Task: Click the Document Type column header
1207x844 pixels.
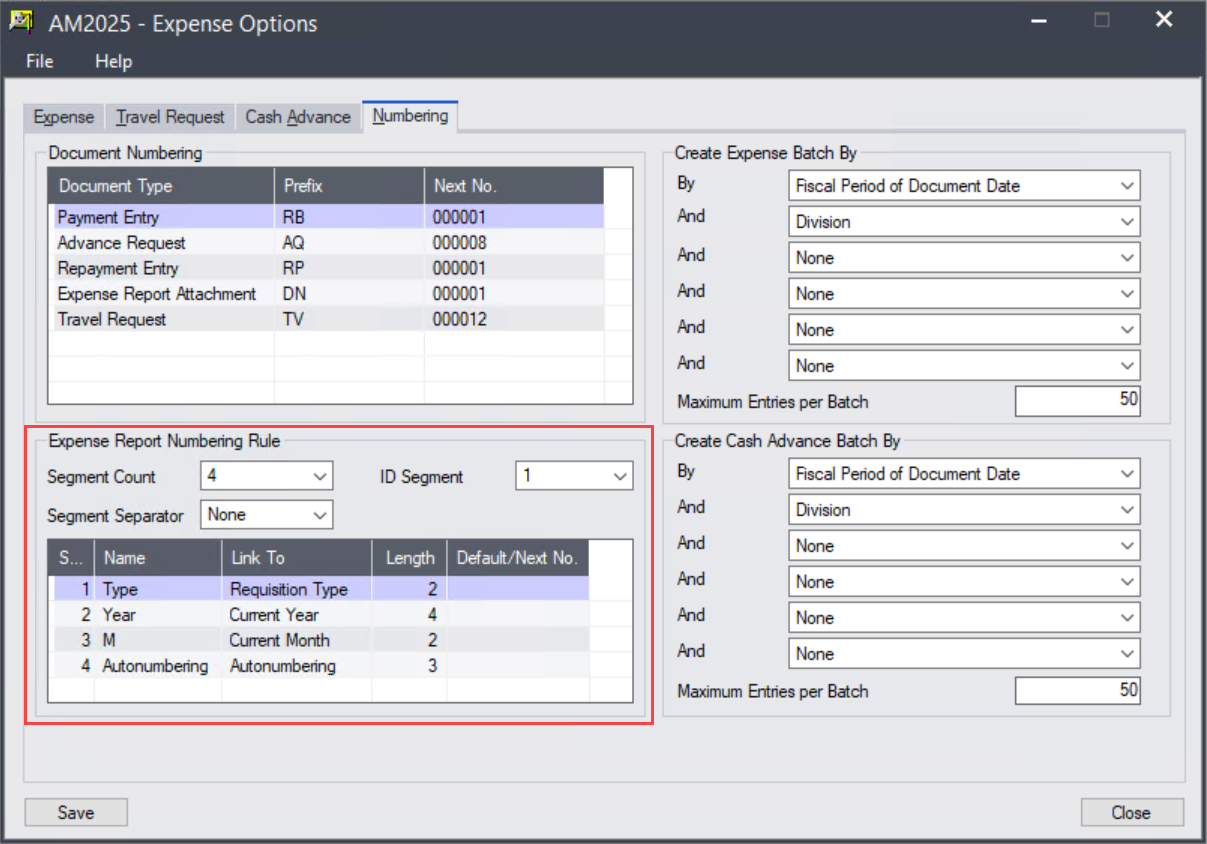Action: pos(162,186)
